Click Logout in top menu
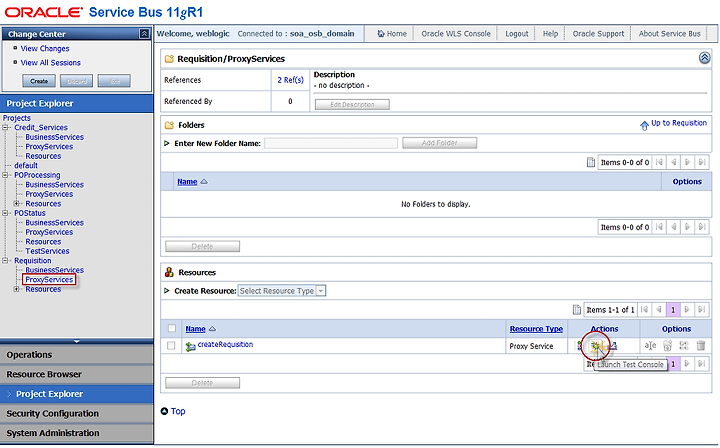720x448 pixels. point(517,34)
